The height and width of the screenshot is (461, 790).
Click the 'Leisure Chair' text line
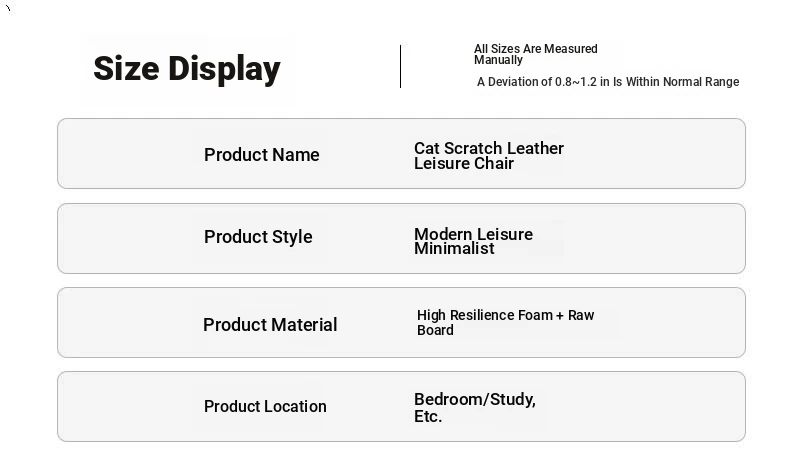(x=464, y=163)
